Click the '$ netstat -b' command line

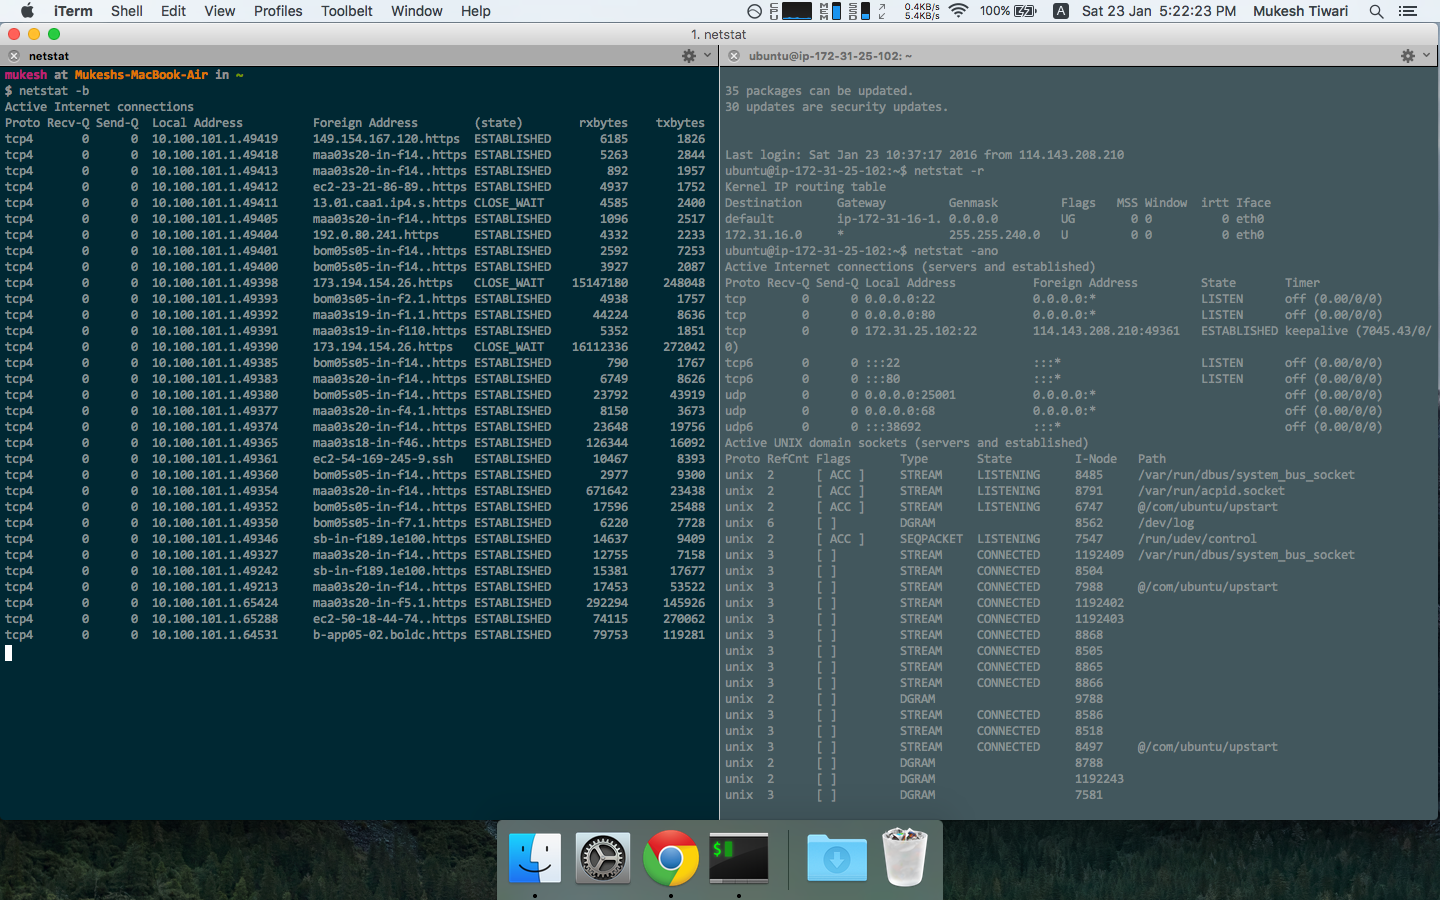[47, 91]
